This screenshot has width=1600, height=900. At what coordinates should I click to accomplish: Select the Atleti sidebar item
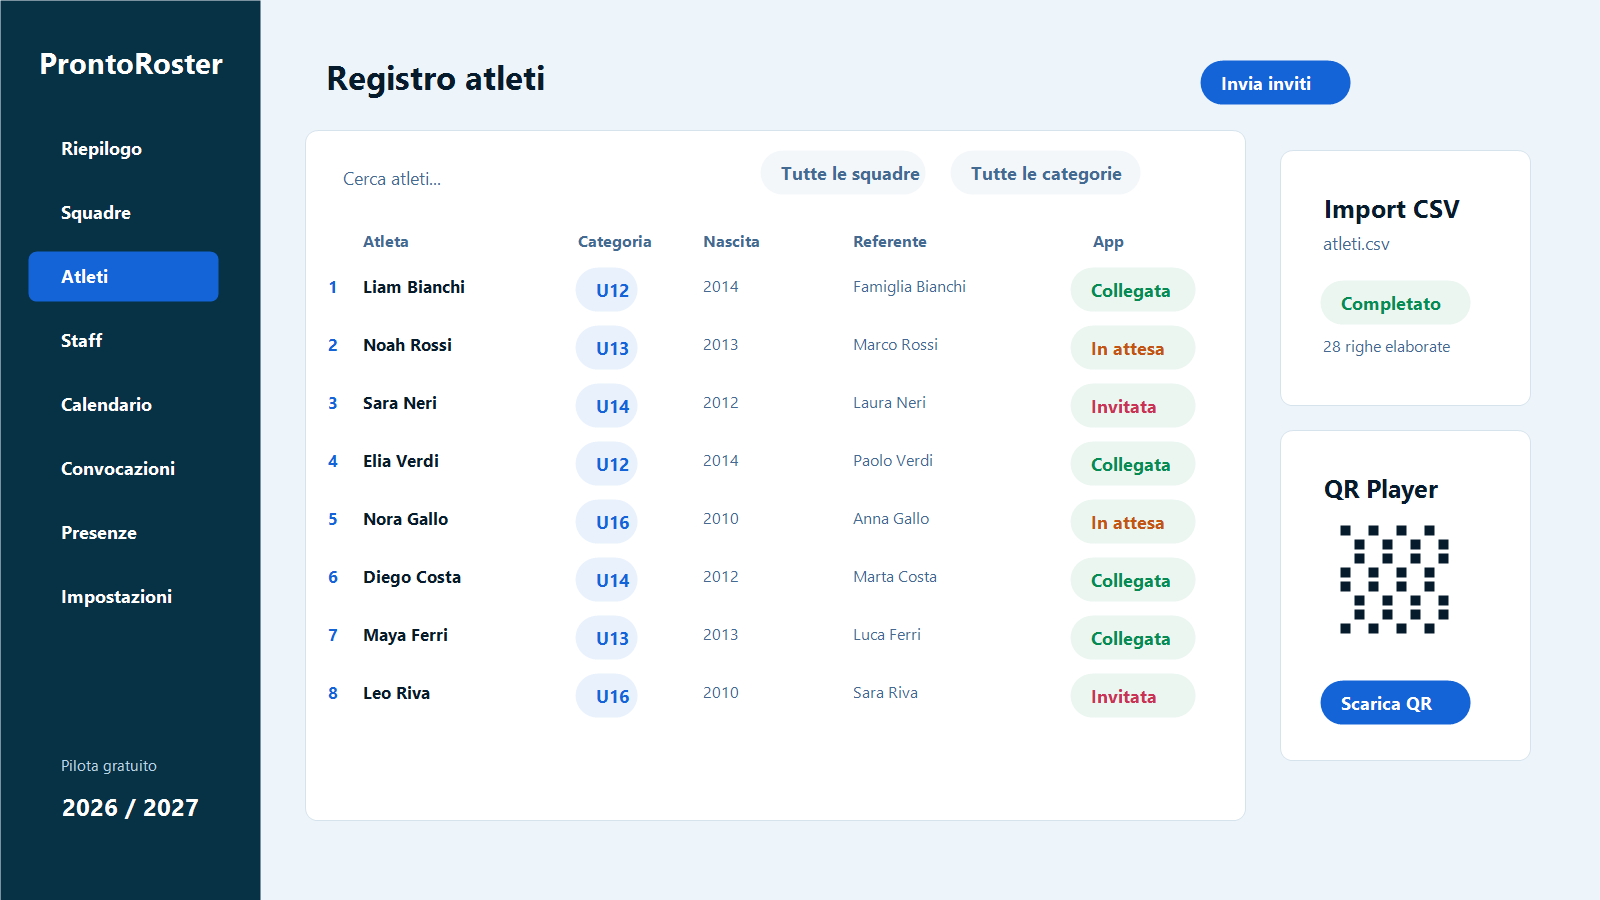click(x=123, y=277)
